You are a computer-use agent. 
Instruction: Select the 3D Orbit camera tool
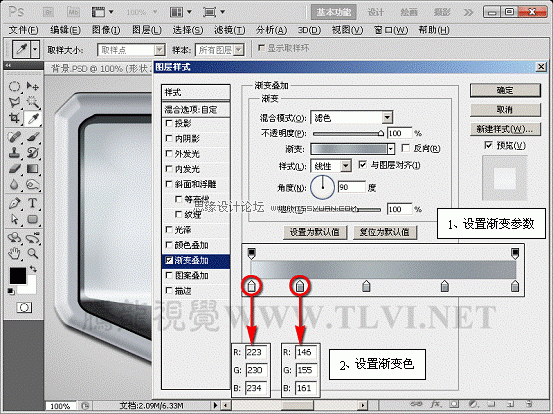pos(32,237)
